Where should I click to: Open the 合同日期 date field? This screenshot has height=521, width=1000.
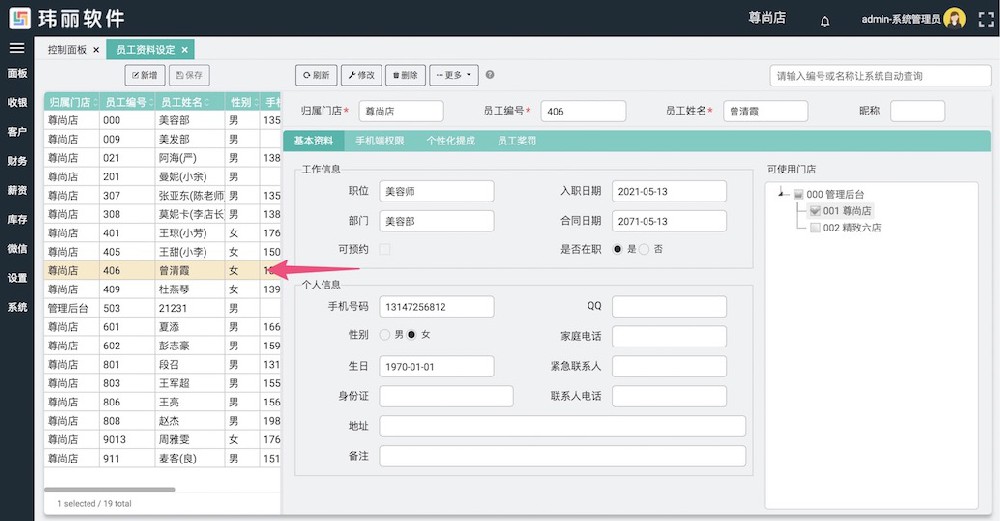coord(669,221)
